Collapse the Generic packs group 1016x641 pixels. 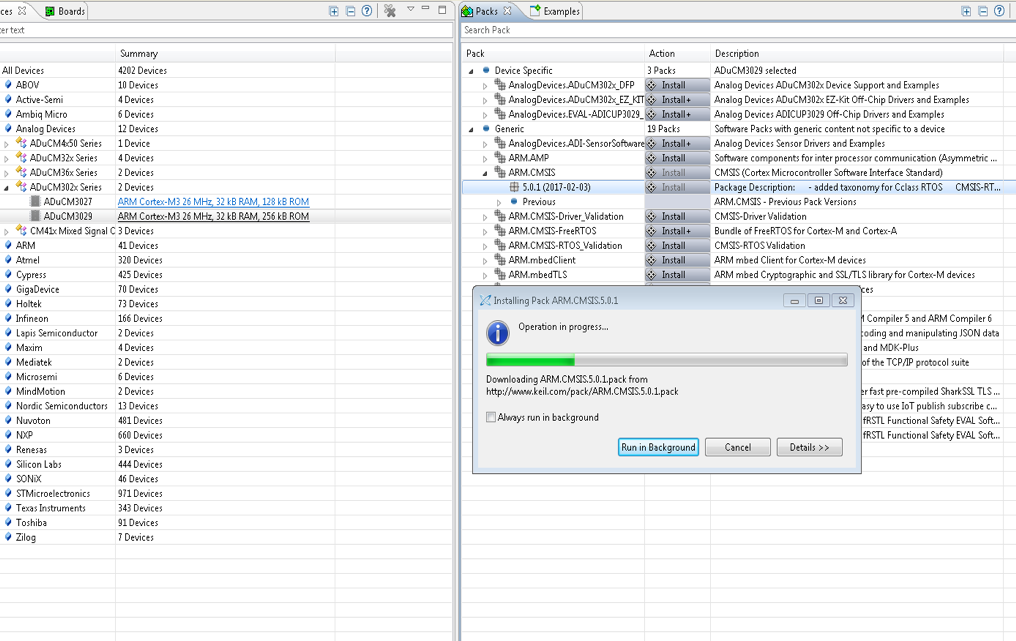471,129
